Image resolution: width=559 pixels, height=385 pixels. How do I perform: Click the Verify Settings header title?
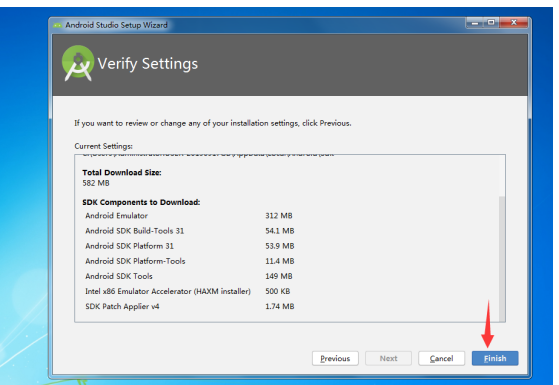click(148, 64)
